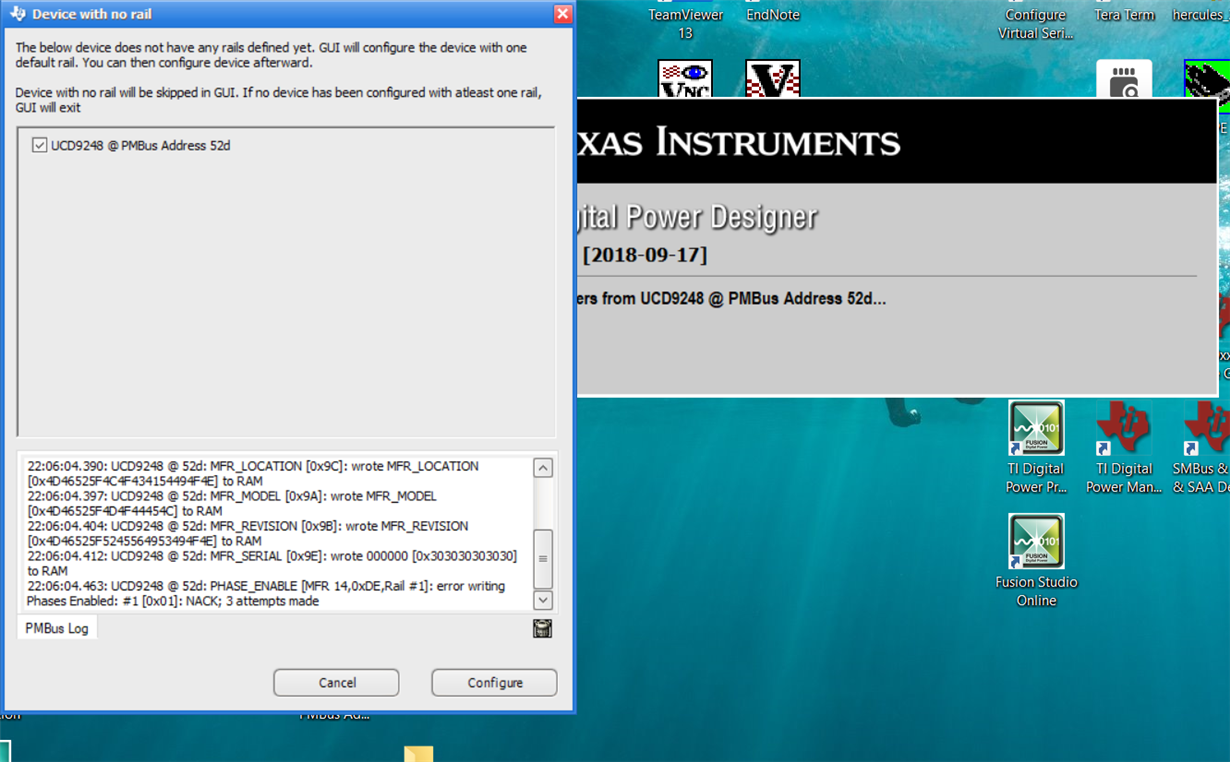Open the TeamViewer 13 desktop shortcut
This screenshot has height=762, width=1230.
pyautogui.click(x=685, y=24)
